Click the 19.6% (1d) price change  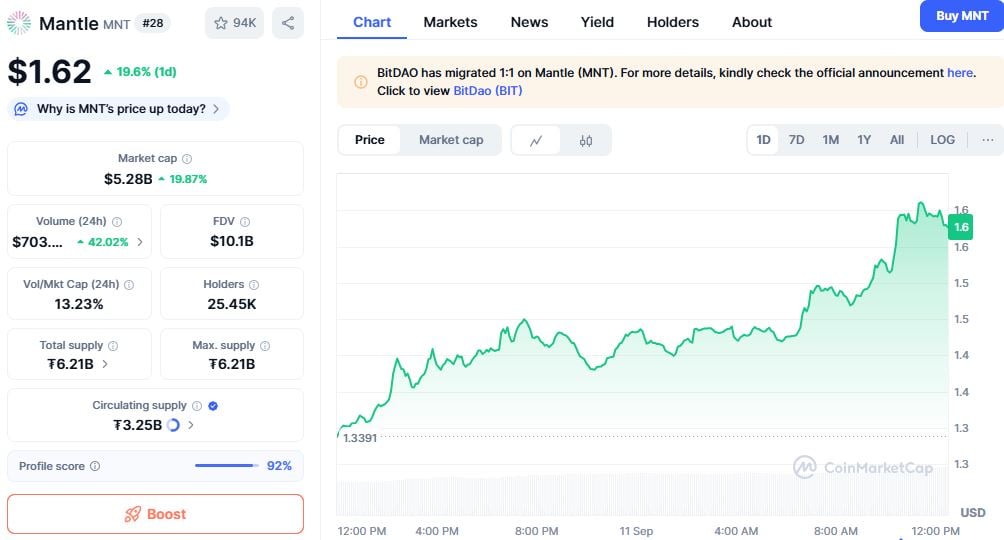140,72
